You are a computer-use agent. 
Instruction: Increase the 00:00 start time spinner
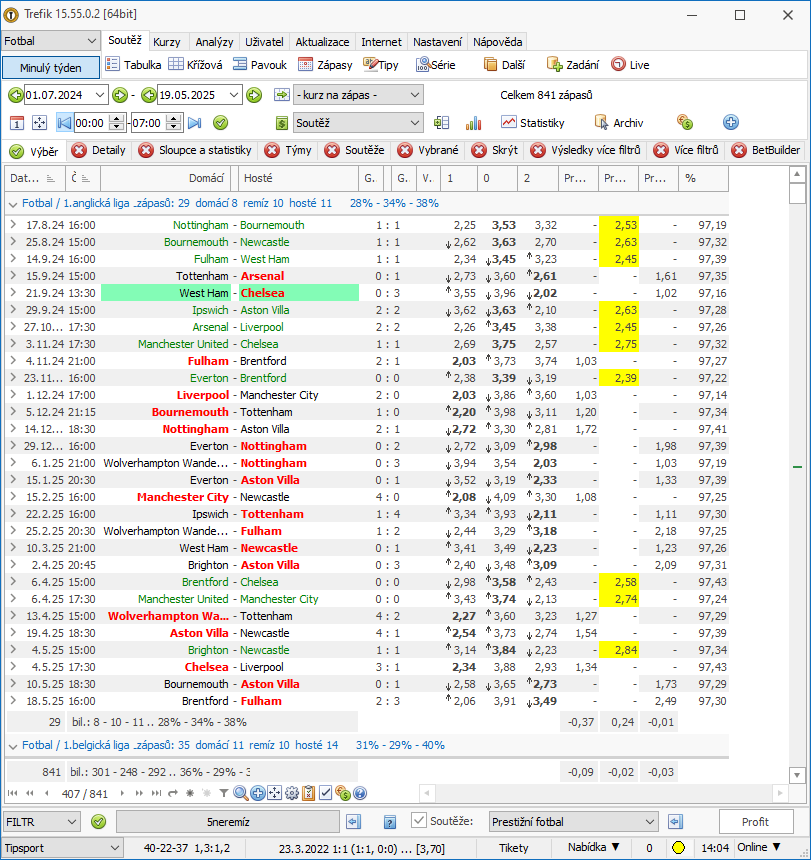pyautogui.click(x=116, y=118)
